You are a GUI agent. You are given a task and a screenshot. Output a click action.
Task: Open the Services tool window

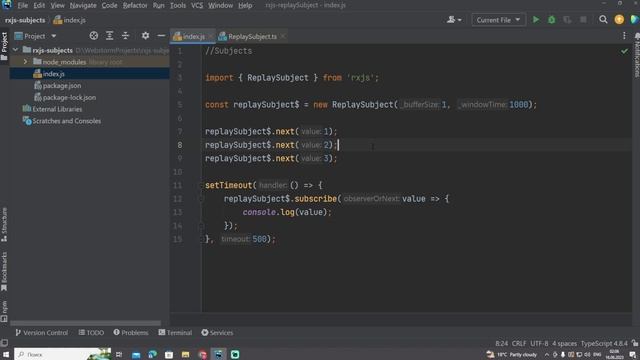pyautogui.click(x=217, y=333)
